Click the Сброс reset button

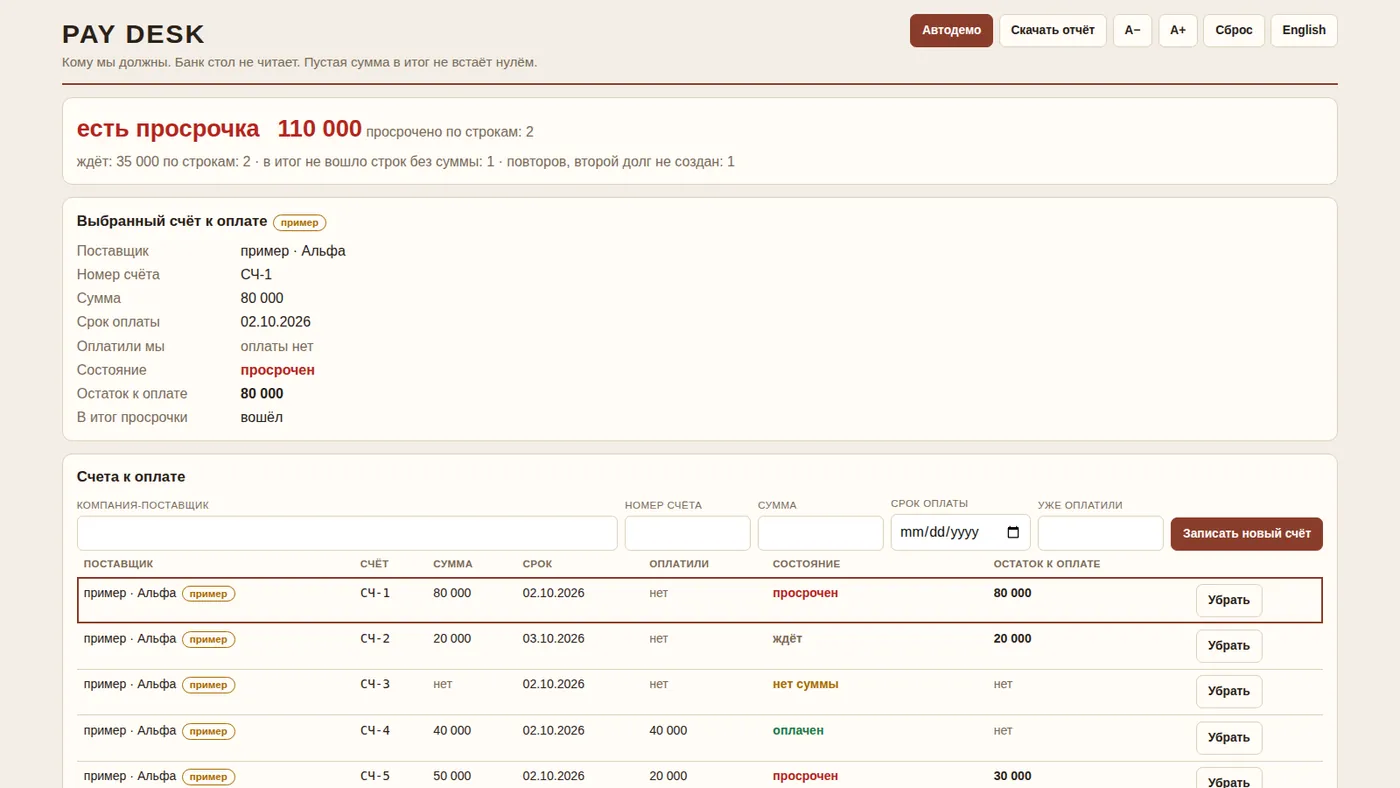click(x=1234, y=30)
